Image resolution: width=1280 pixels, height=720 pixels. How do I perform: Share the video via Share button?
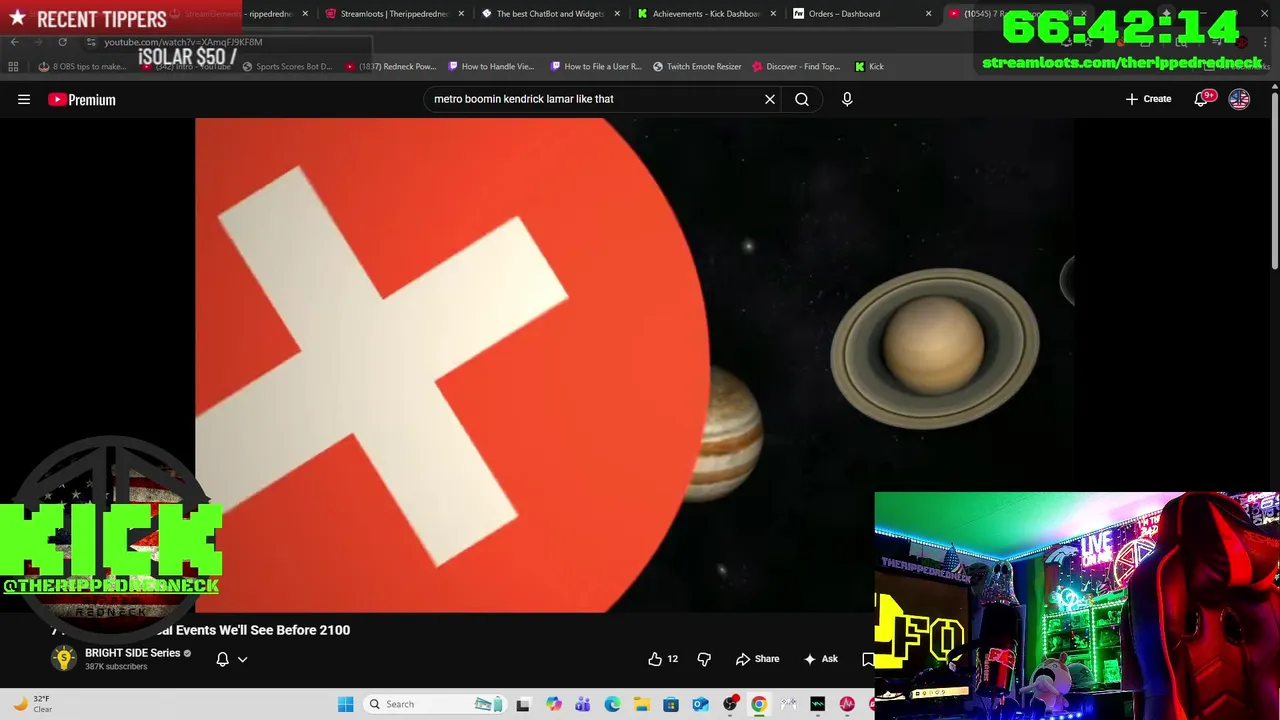(x=757, y=659)
